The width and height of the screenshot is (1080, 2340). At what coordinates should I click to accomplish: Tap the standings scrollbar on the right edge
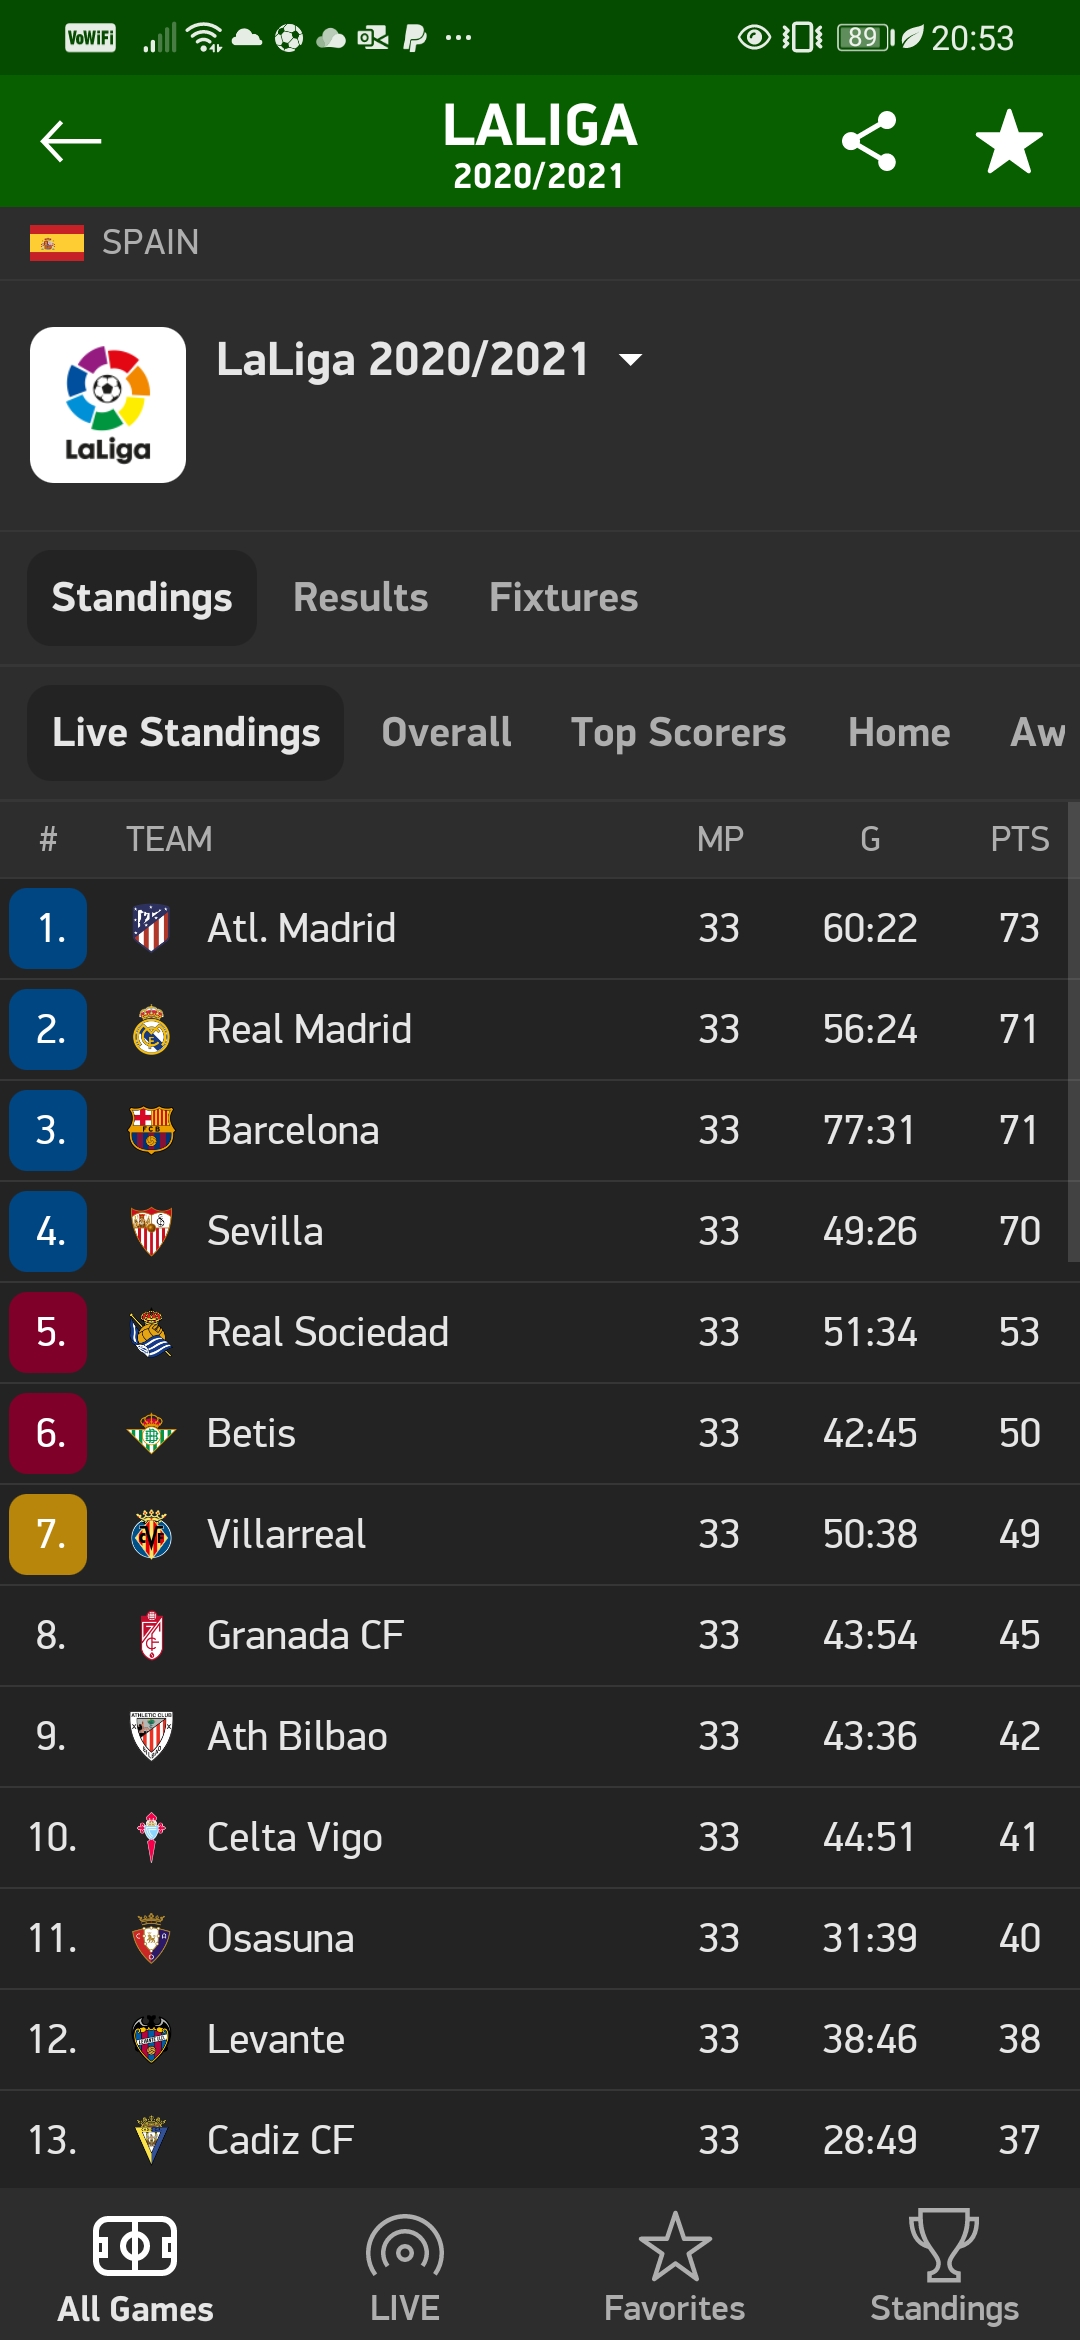point(1073,1030)
